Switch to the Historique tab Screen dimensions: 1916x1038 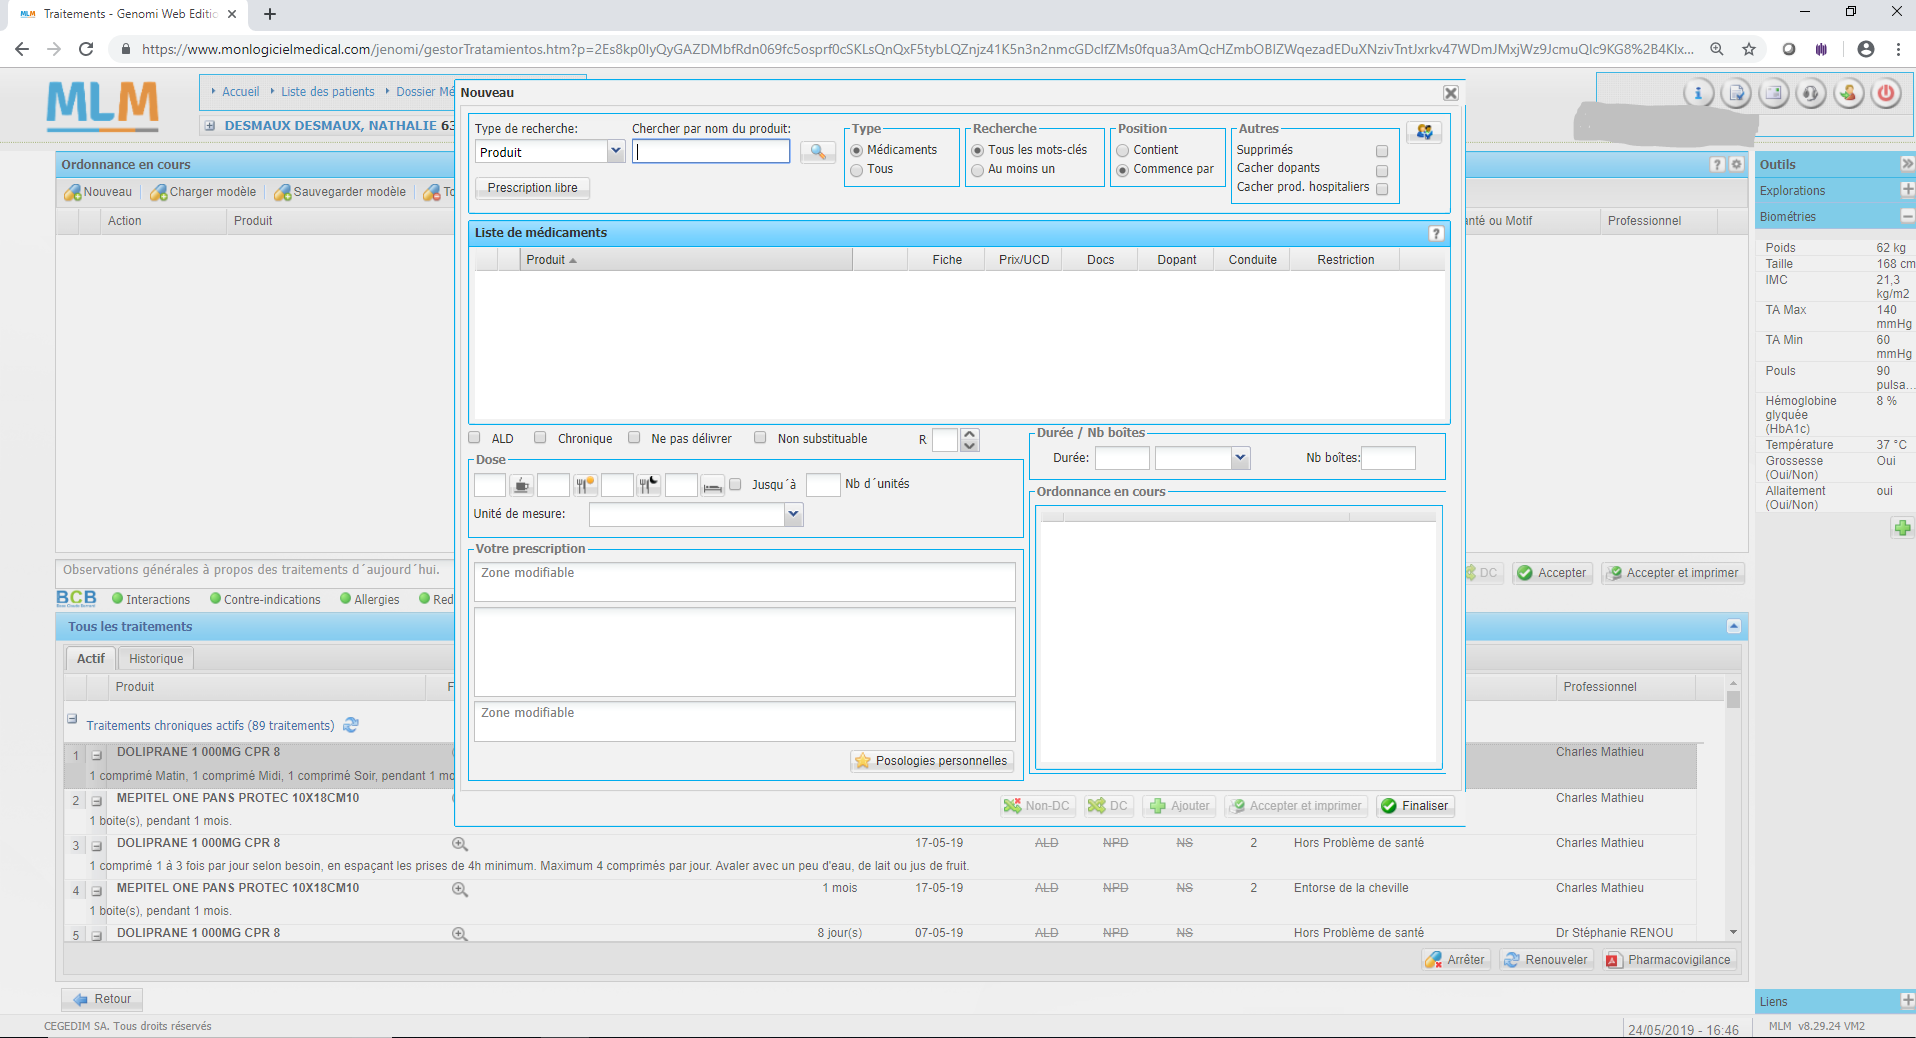pyautogui.click(x=156, y=659)
